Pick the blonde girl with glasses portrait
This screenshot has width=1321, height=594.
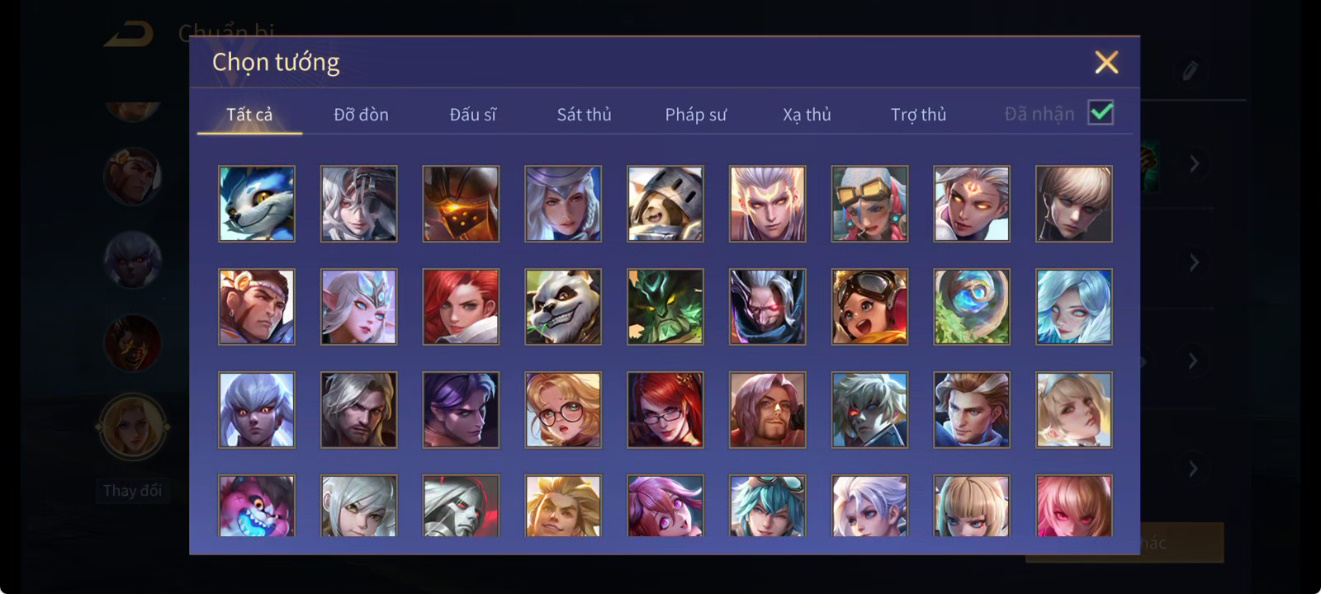click(563, 410)
